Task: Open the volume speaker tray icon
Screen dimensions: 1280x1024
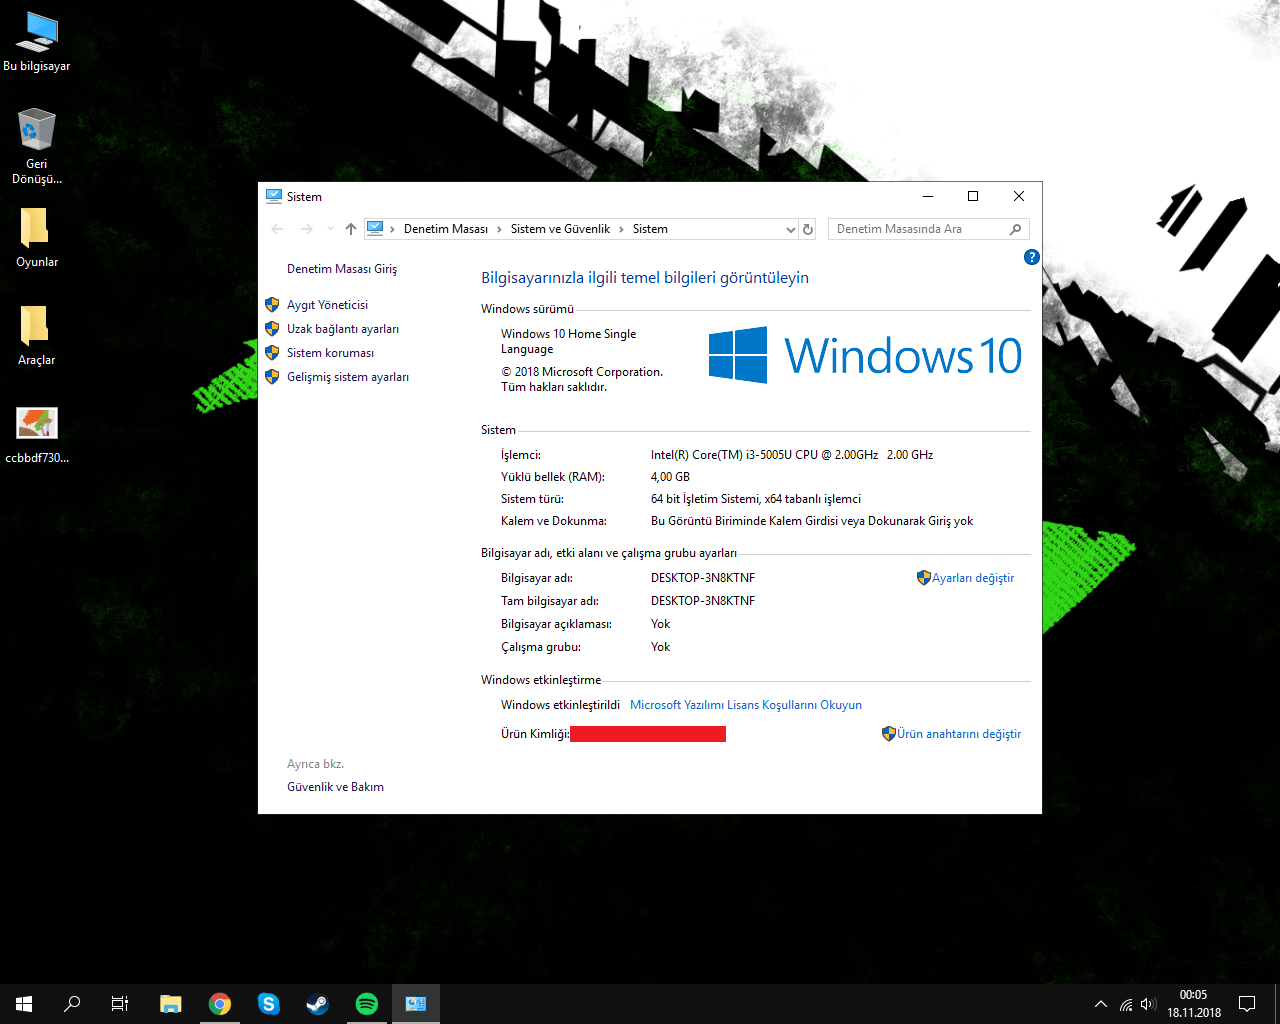Action: (1148, 1004)
